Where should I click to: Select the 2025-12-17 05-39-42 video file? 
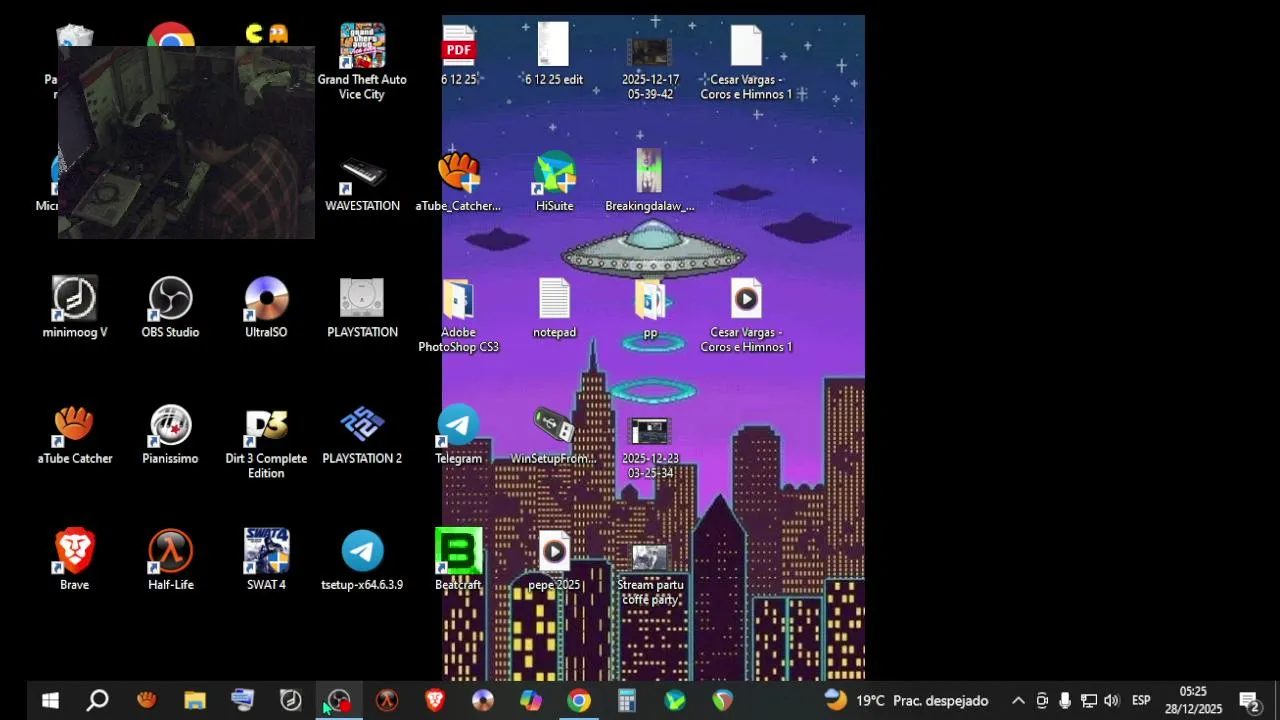click(650, 62)
